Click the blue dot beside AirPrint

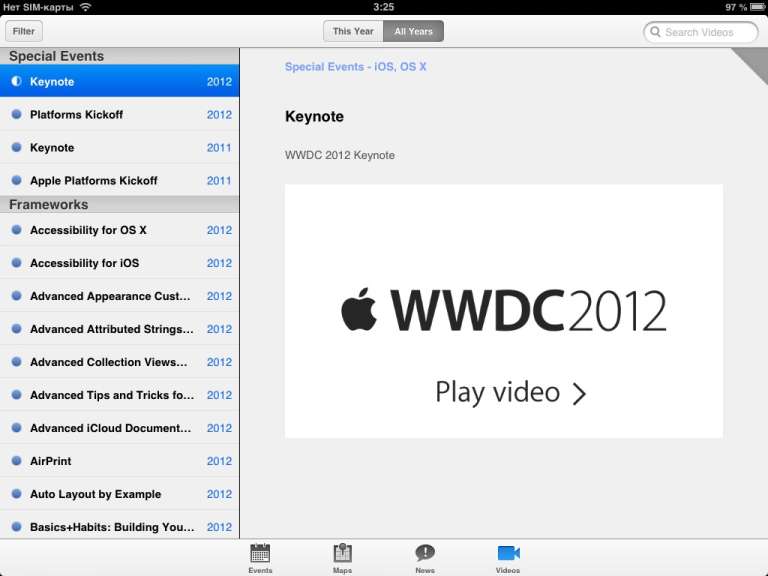point(16,460)
